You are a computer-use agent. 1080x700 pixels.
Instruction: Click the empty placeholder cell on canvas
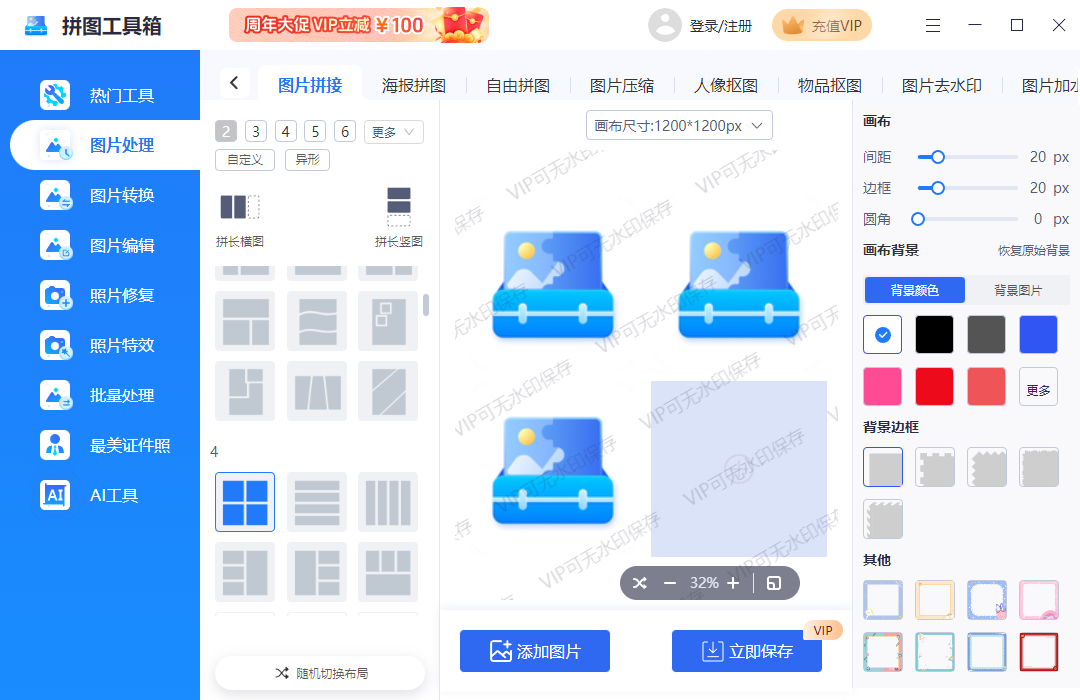739,468
